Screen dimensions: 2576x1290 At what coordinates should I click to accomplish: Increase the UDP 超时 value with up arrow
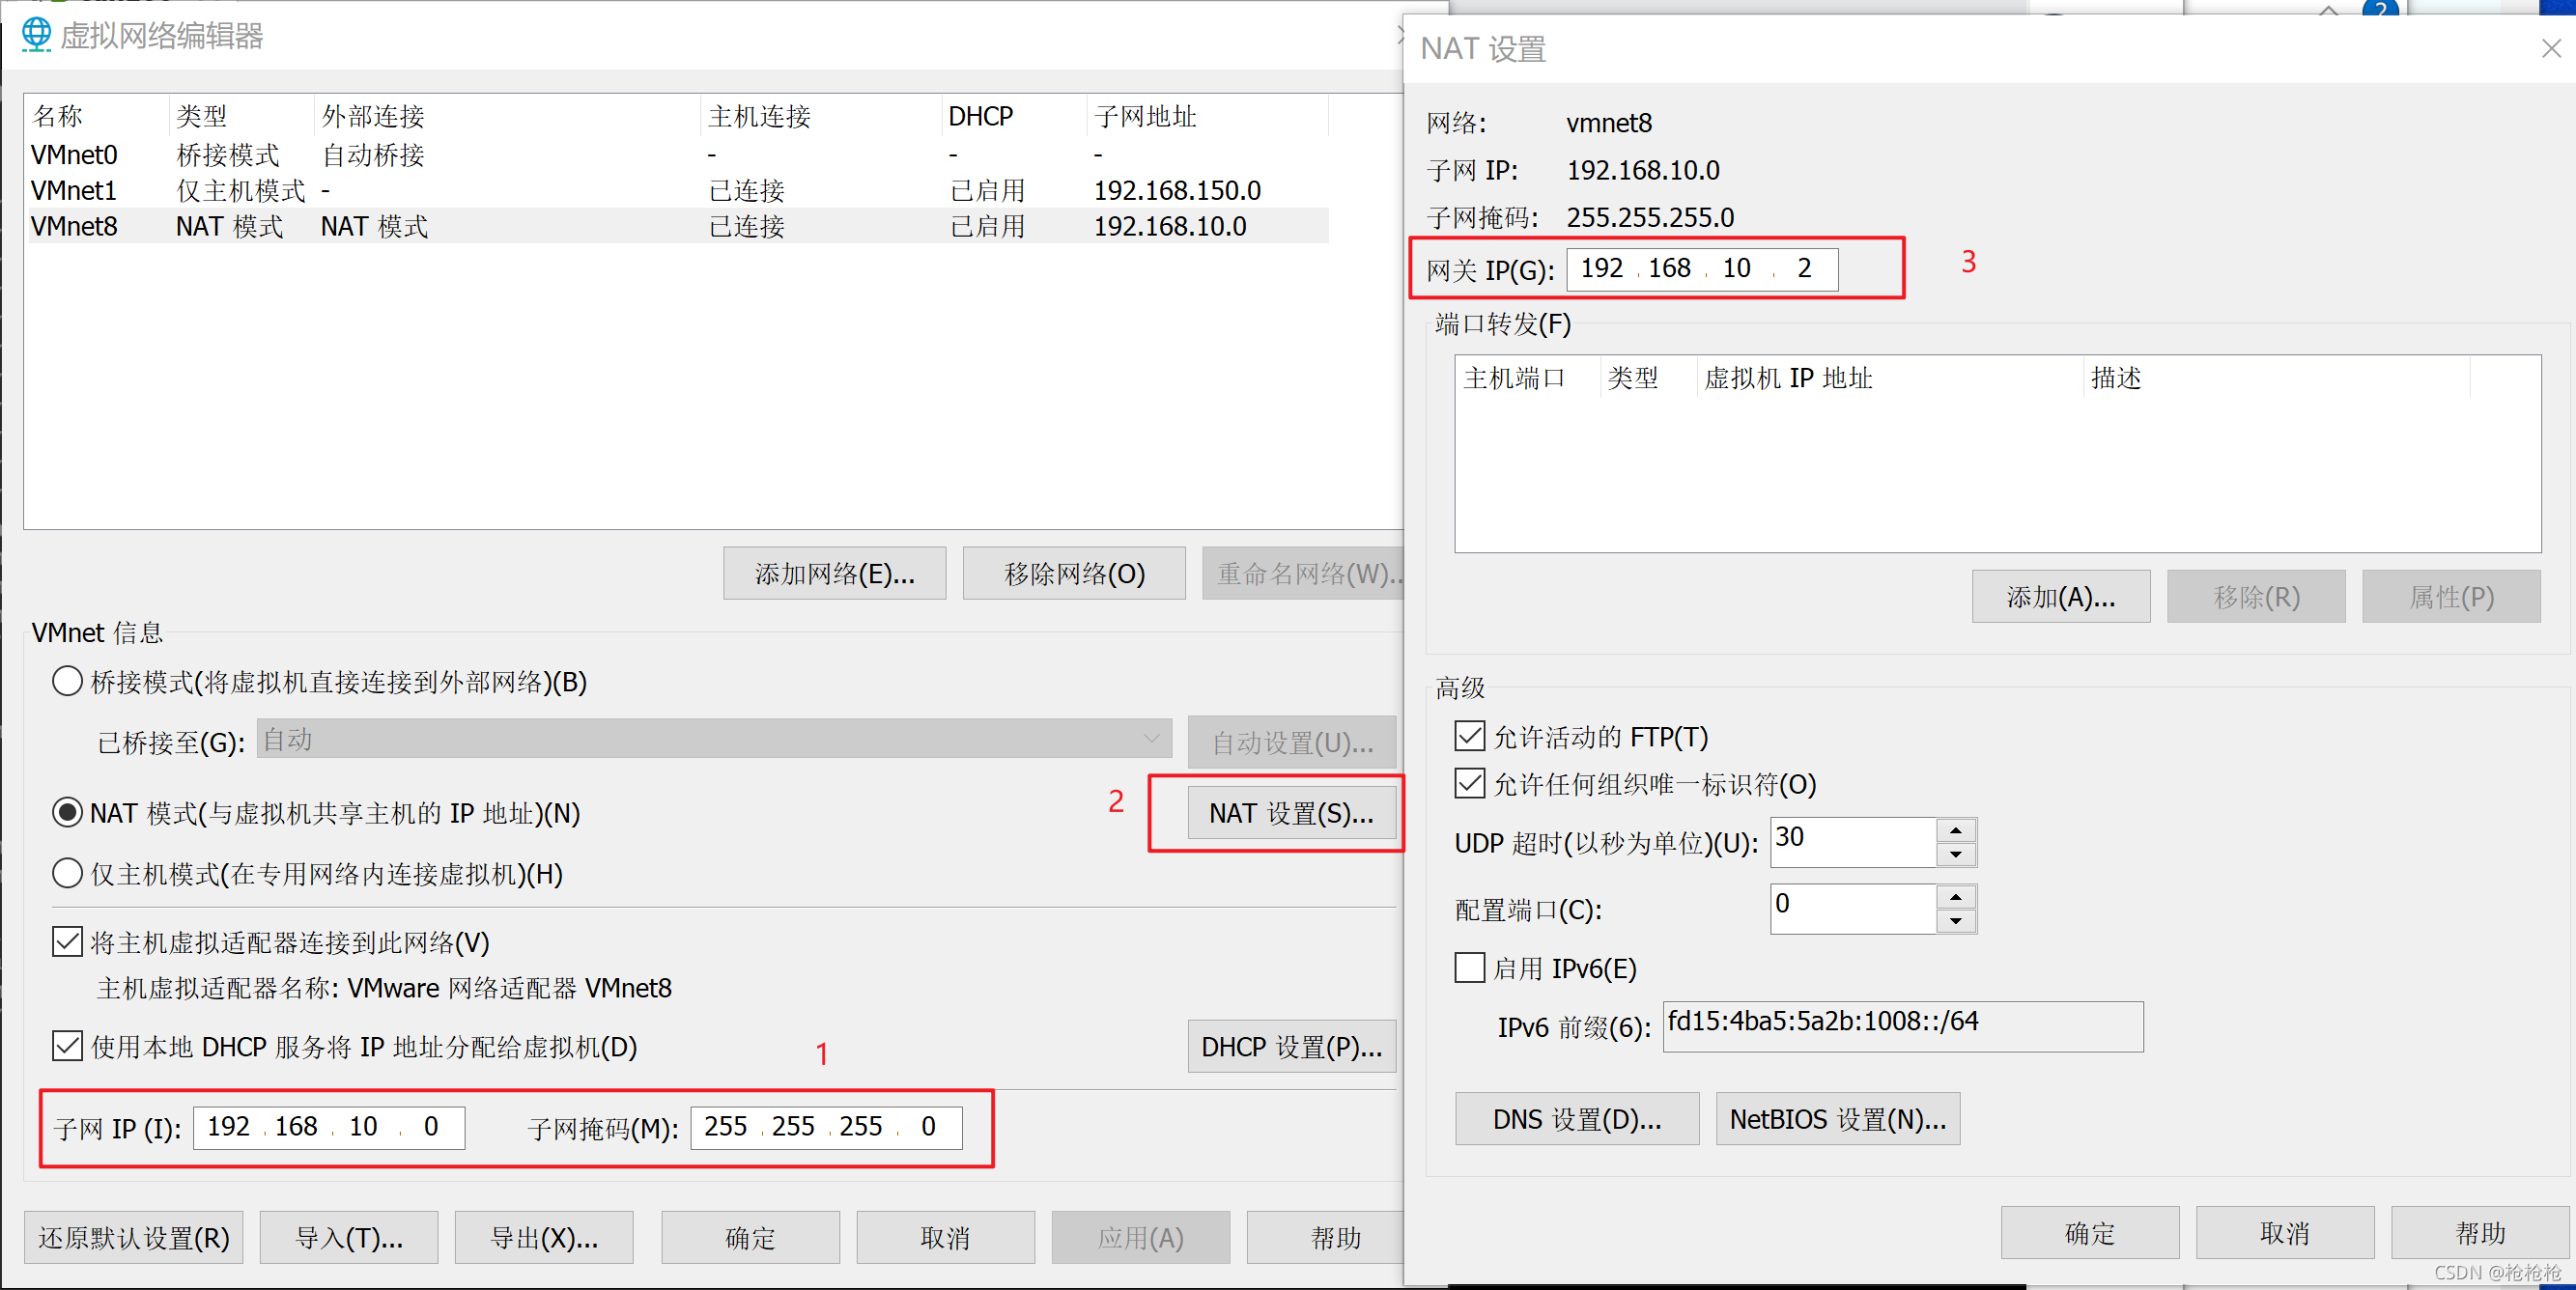(x=1955, y=831)
